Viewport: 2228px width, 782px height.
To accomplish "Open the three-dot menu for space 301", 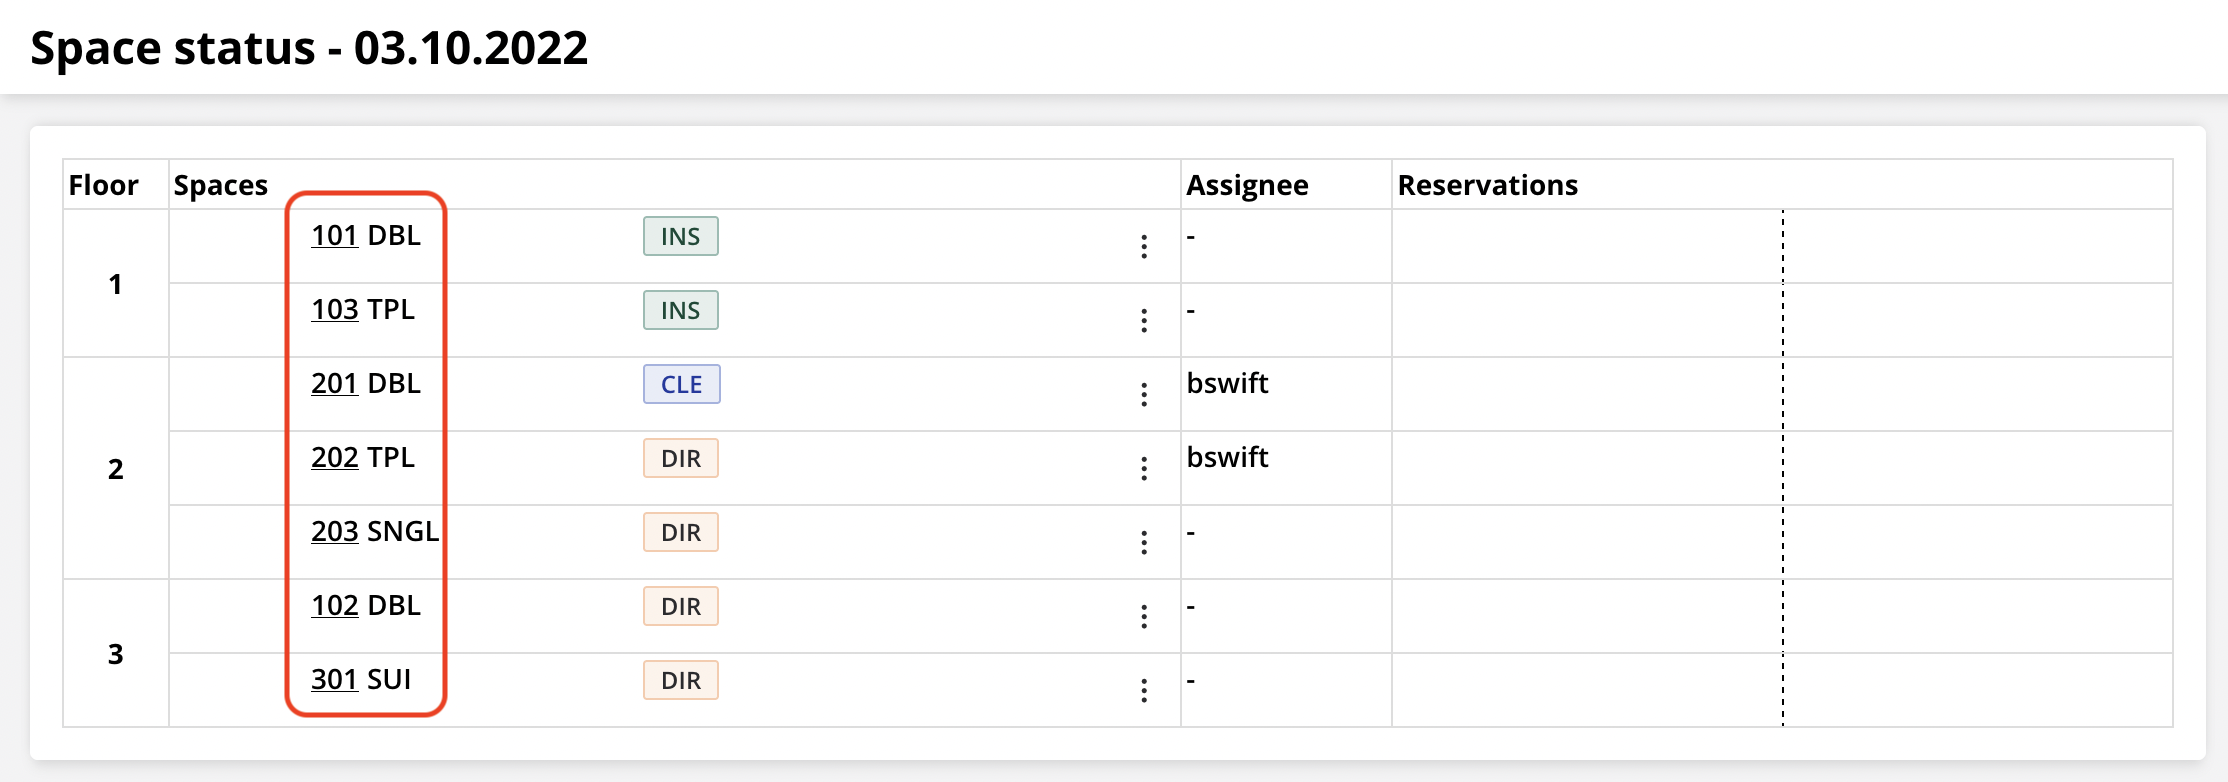I will [1144, 690].
